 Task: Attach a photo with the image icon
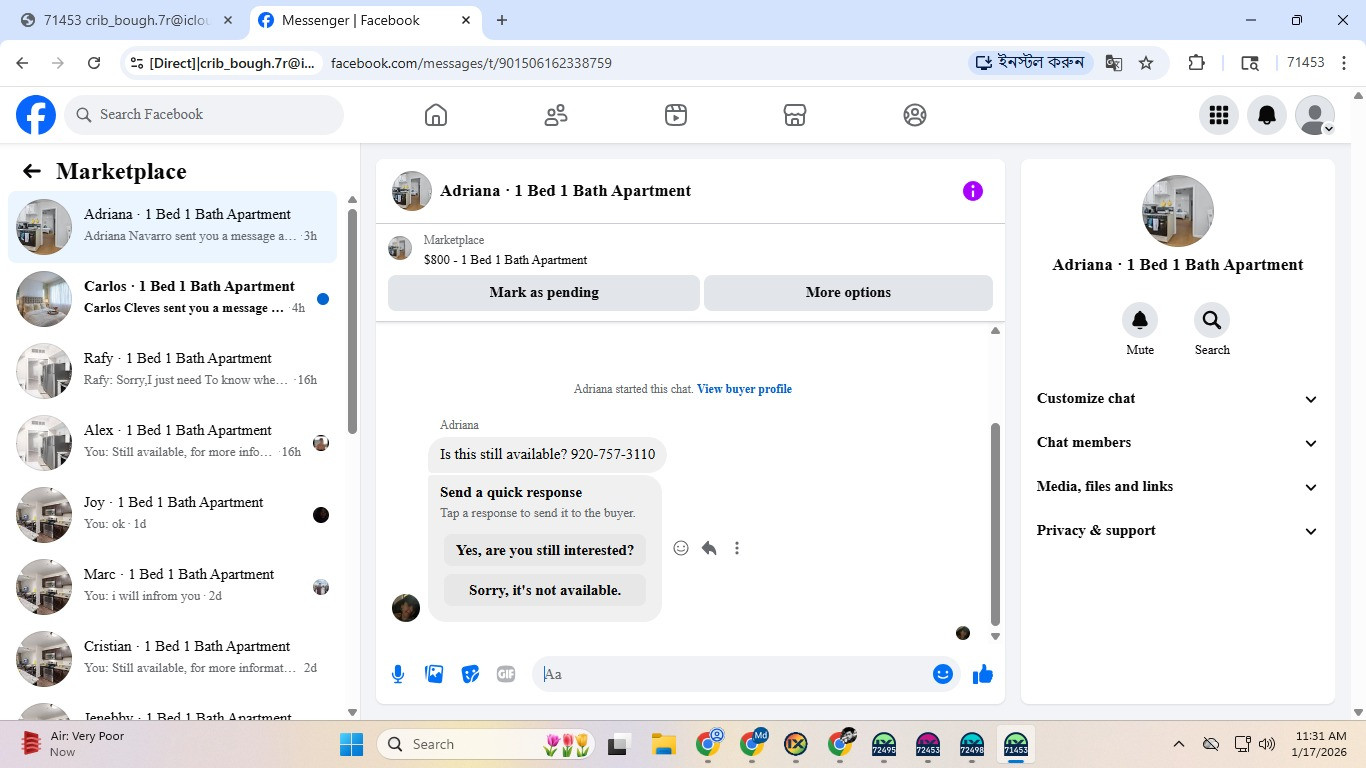(434, 674)
